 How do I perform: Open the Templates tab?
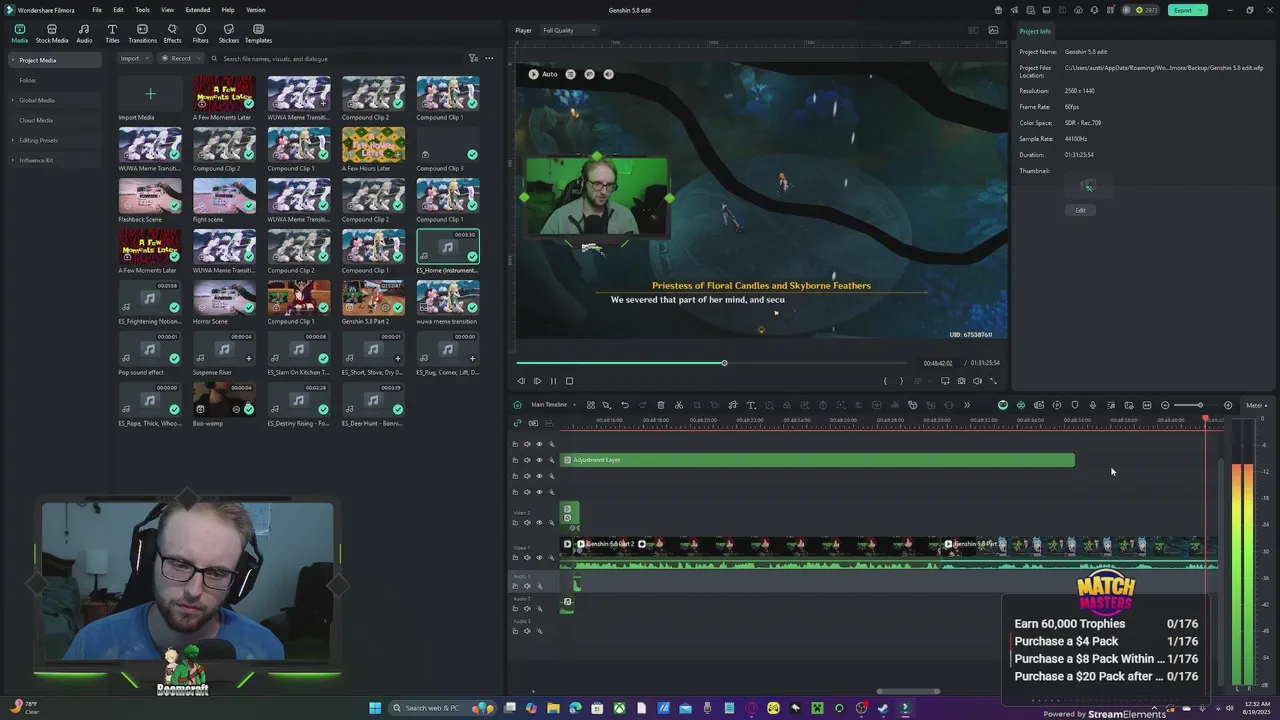tap(258, 34)
